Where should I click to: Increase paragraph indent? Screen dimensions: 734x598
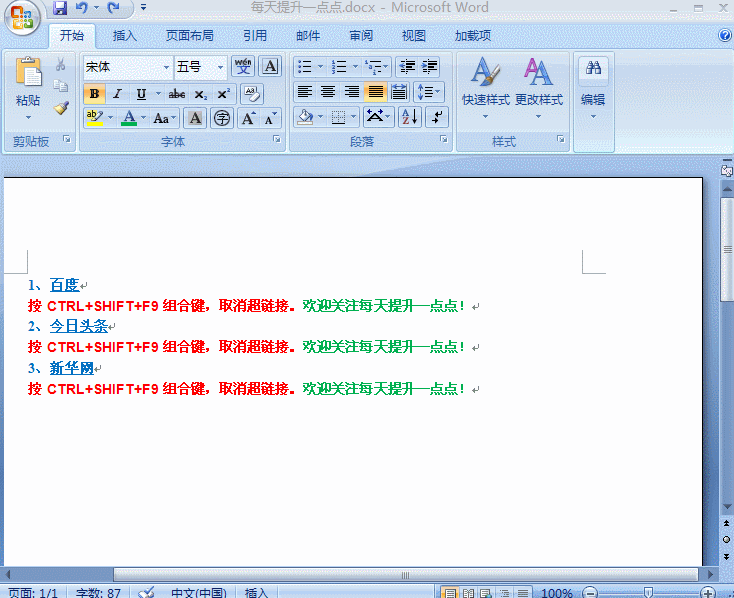click(x=429, y=67)
